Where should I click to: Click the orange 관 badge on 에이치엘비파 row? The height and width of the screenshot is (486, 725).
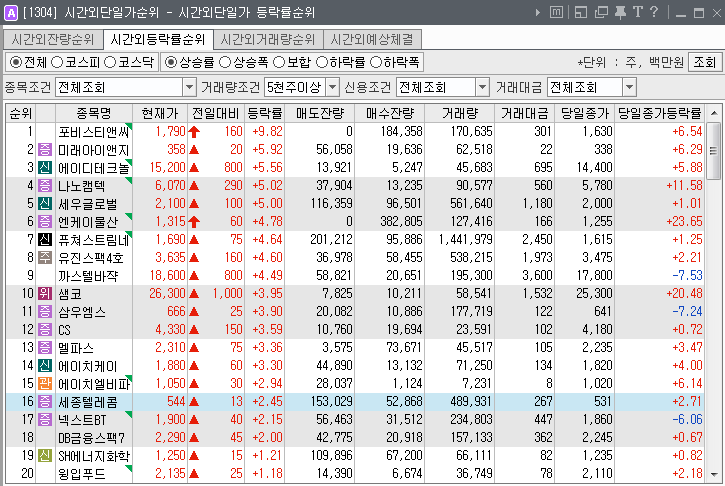pyautogui.click(x=44, y=384)
